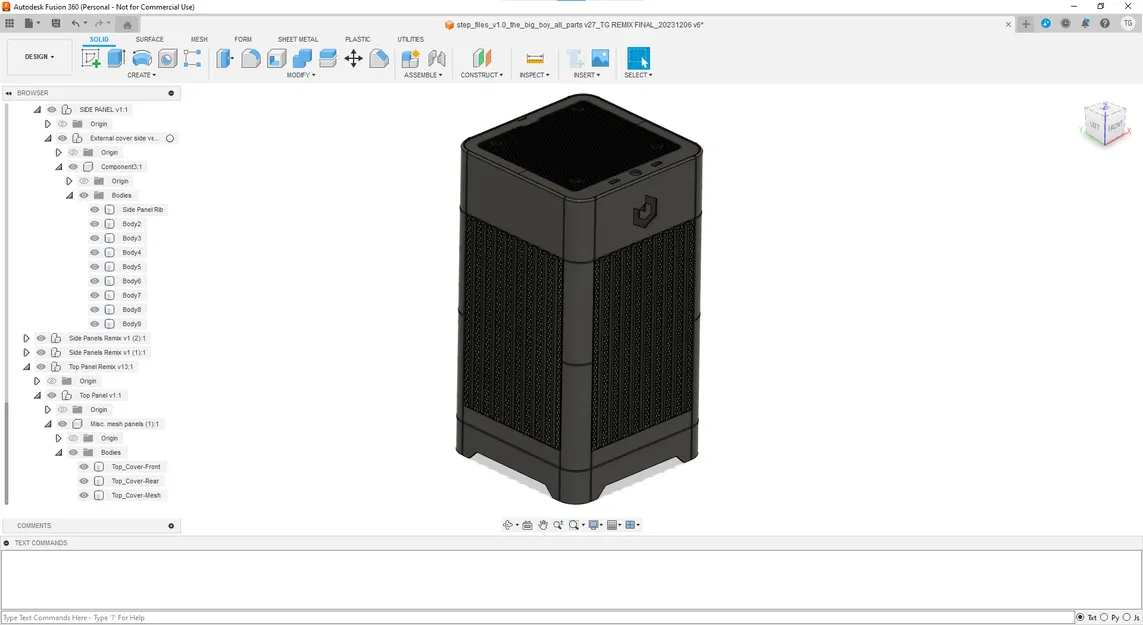
Task: Open the Modify dropdown menu
Action: click(301, 74)
